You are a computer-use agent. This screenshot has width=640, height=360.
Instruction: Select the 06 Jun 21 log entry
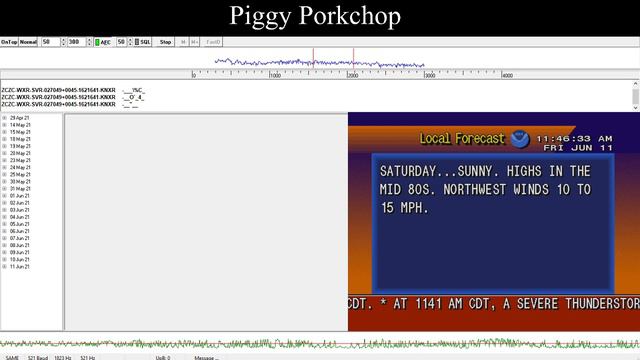tap(20, 231)
